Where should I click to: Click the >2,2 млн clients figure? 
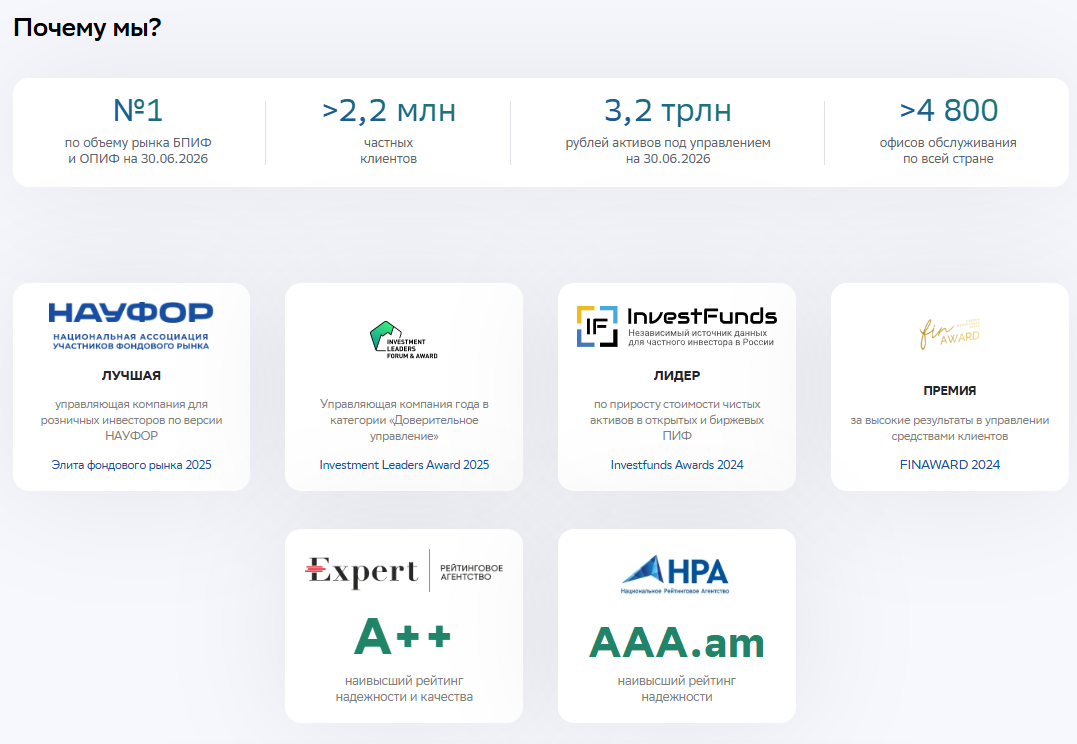389,111
